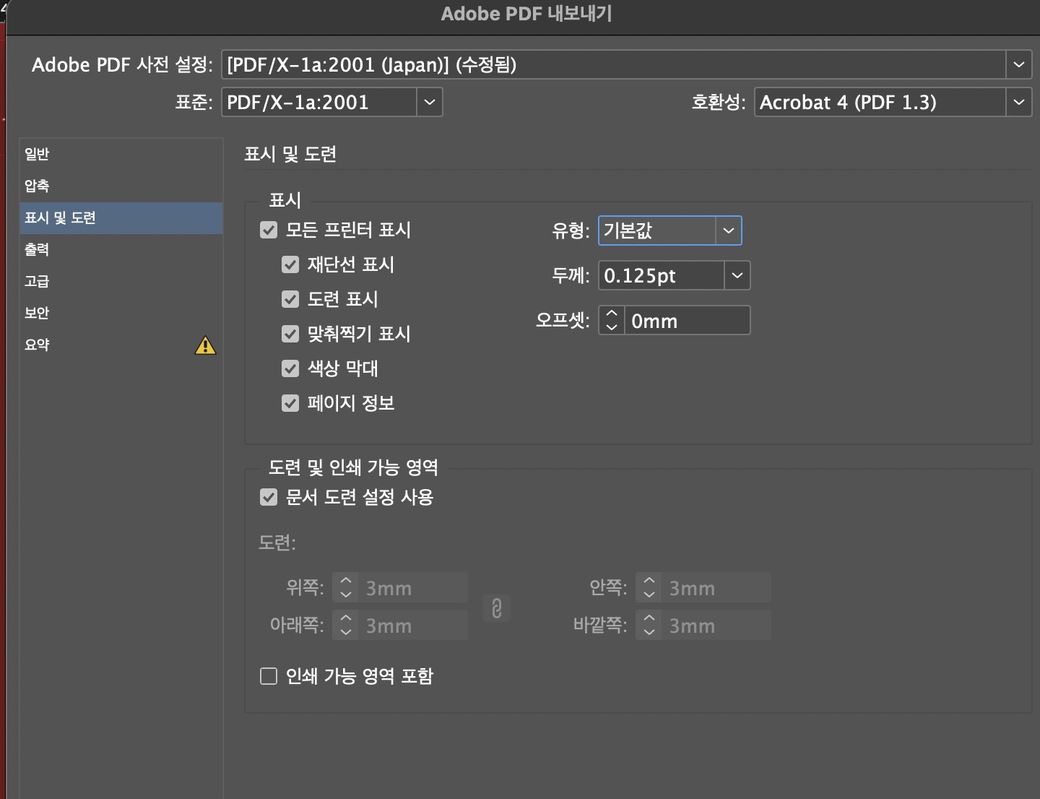
Task: Toggle 맞춰찍기 표시 checkbox
Action: pos(291,334)
